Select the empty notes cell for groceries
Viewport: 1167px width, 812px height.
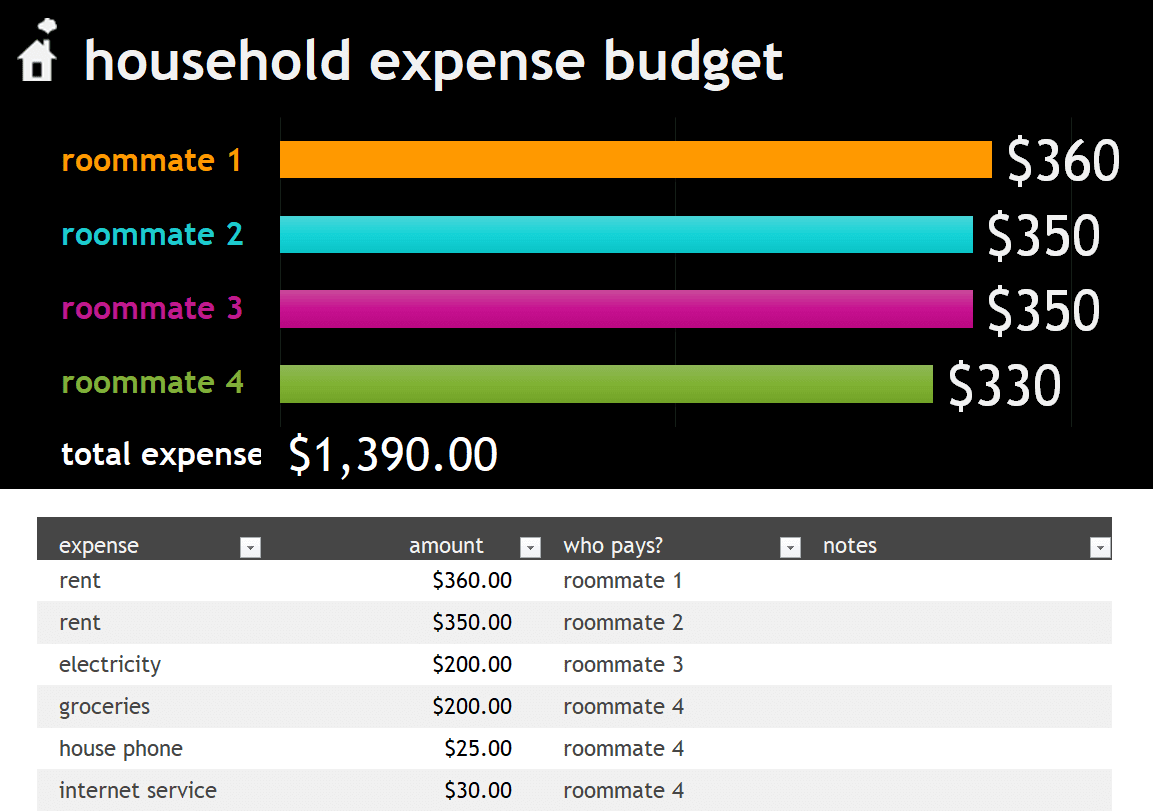coord(966,706)
